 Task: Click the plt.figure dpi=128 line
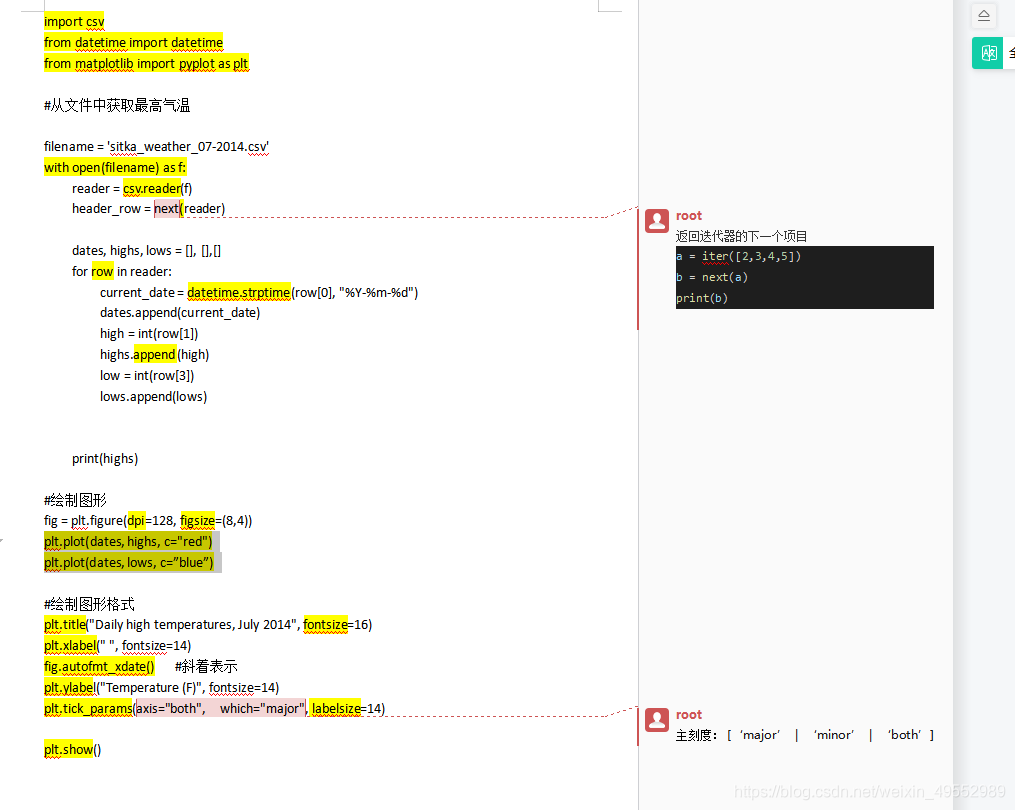coord(148,521)
